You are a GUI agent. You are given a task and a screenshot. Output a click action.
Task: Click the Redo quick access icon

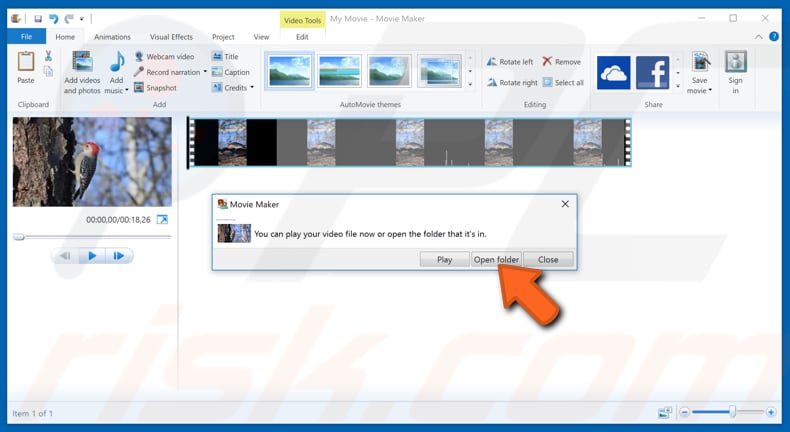[x=69, y=19]
